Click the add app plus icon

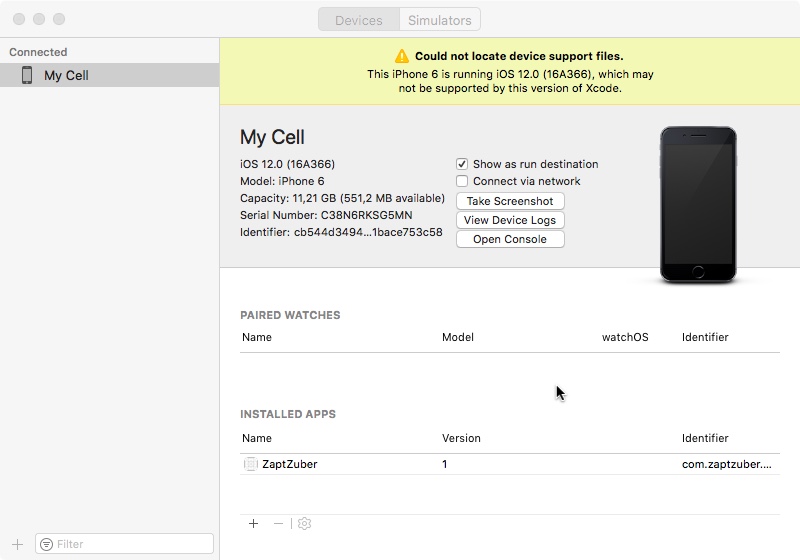click(253, 523)
